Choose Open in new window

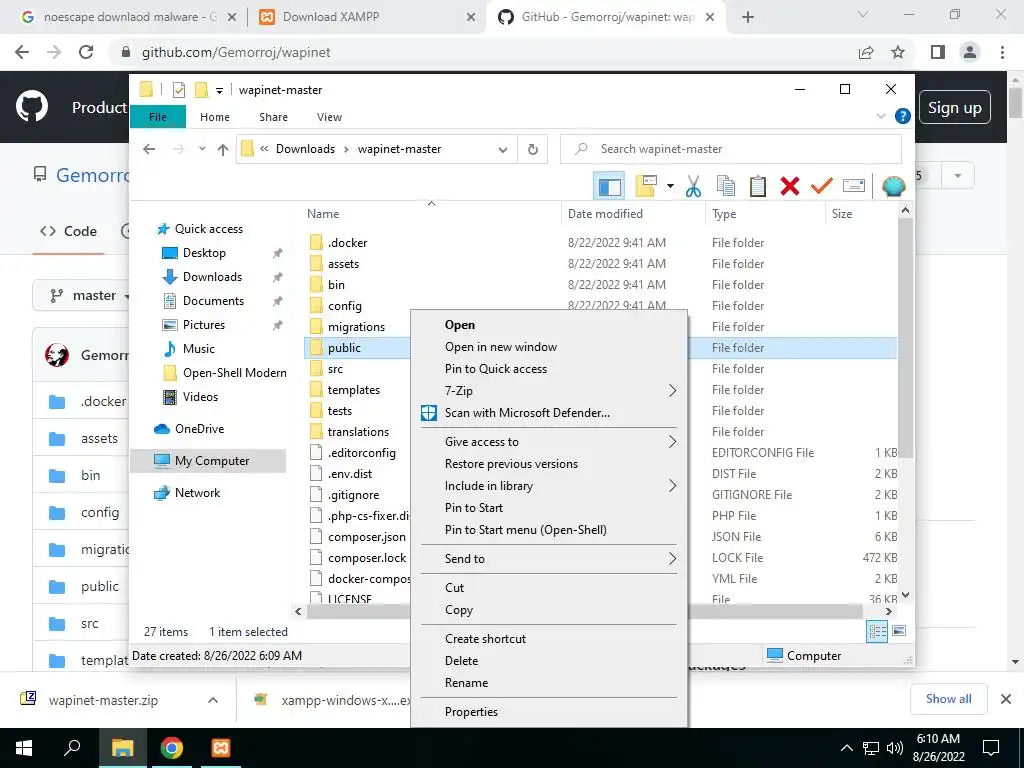pos(549,347)
